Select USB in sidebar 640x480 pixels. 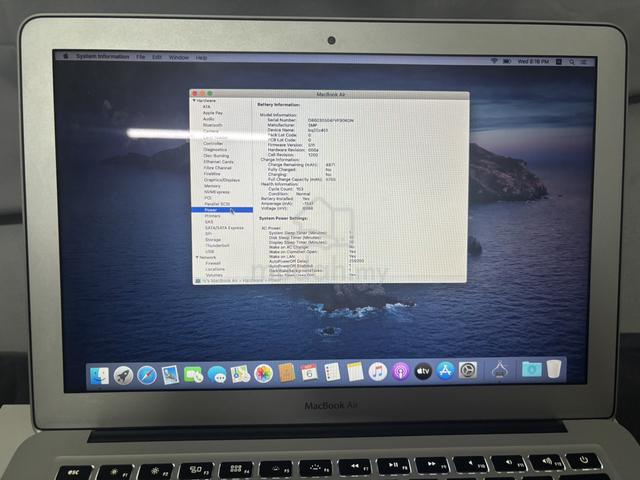click(209, 251)
